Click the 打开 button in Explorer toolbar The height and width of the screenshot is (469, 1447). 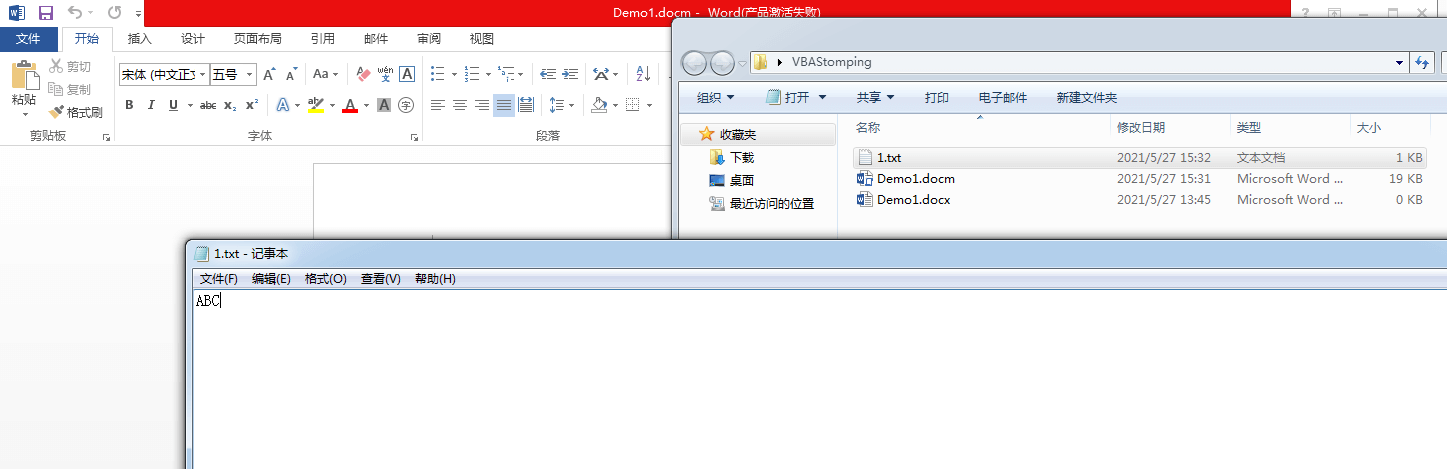[x=797, y=97]
